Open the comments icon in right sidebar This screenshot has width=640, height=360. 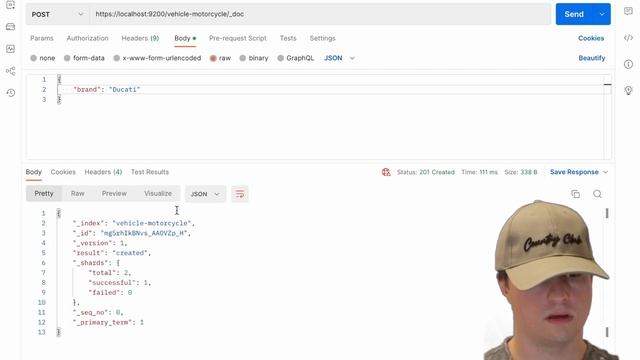click(x=628, y=11)
